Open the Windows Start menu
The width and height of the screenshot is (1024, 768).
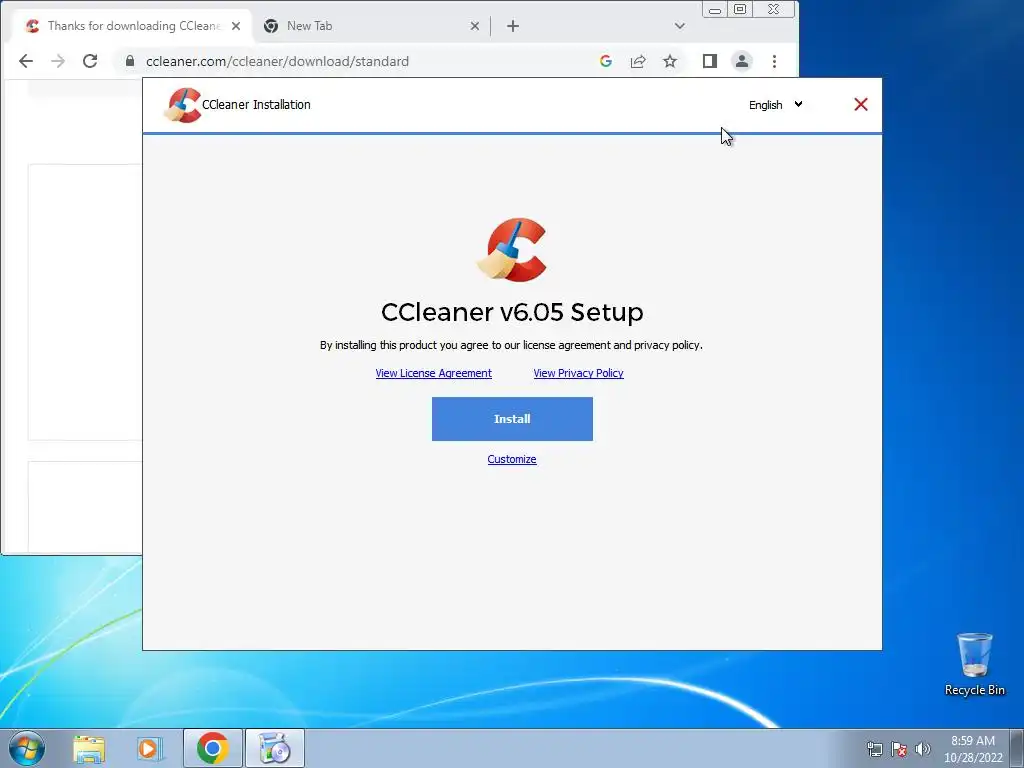pos(27,748)
